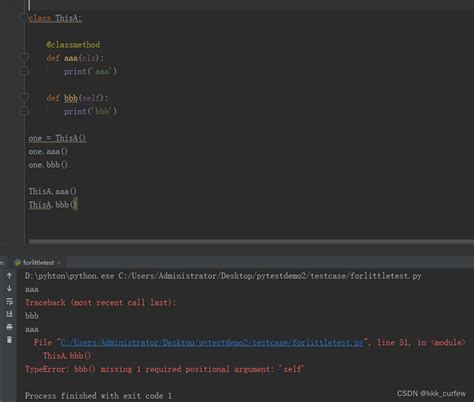This screenshot has height=402, width=474.
Task: Collapse the def bbb method fold marker
Action: [x=24, y=98]
